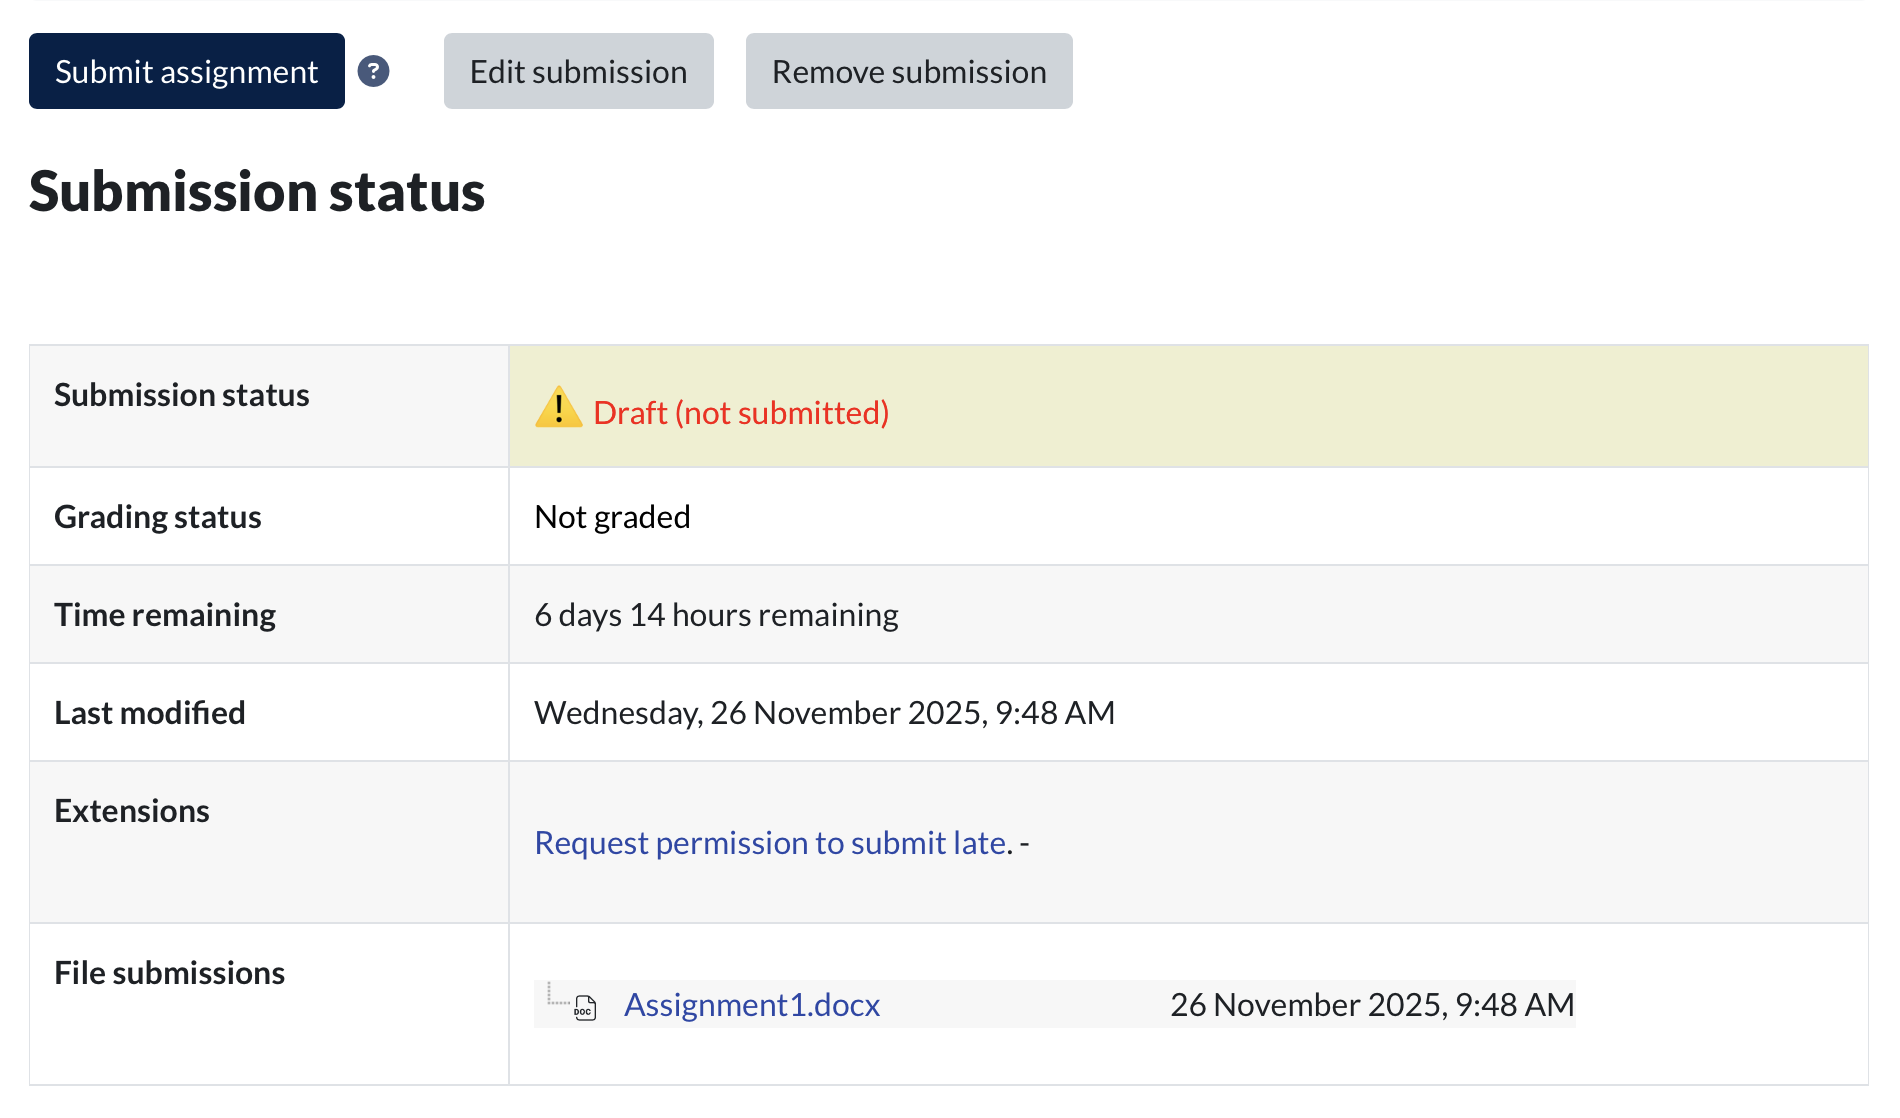Select the Remove submission button
1900x1118 pixels.
908,71
